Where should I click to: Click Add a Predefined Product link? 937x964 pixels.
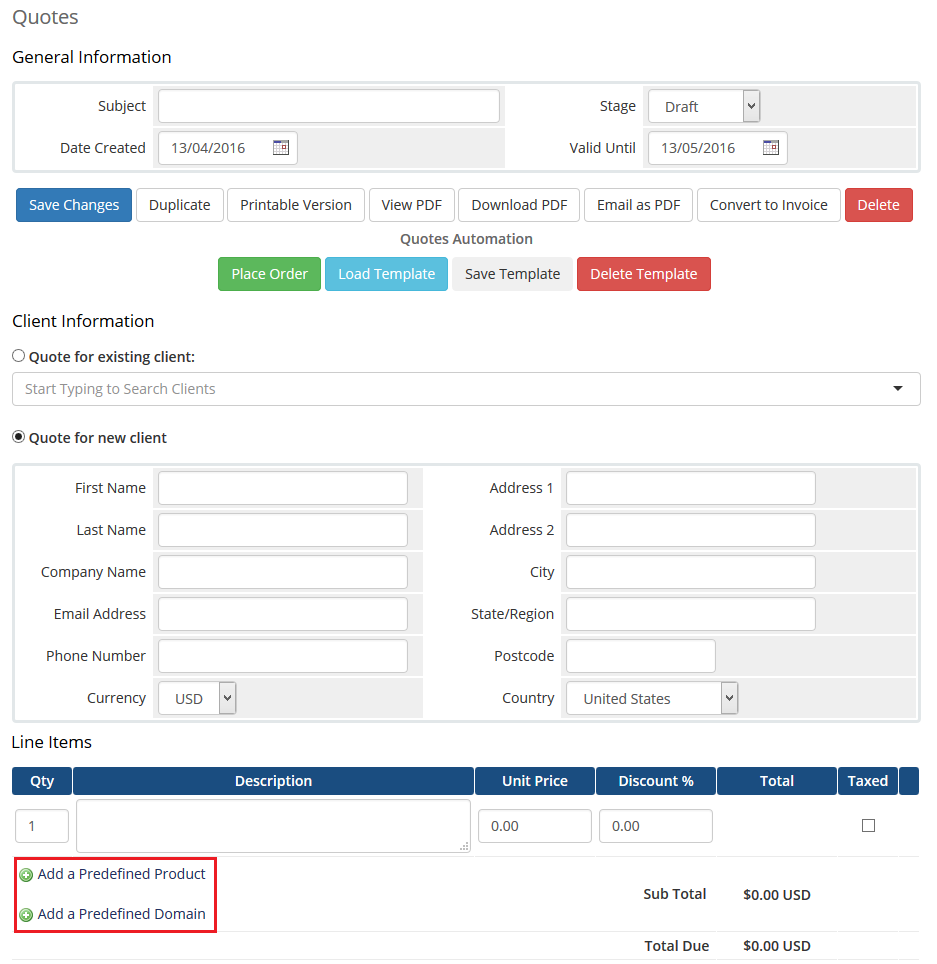121,874
